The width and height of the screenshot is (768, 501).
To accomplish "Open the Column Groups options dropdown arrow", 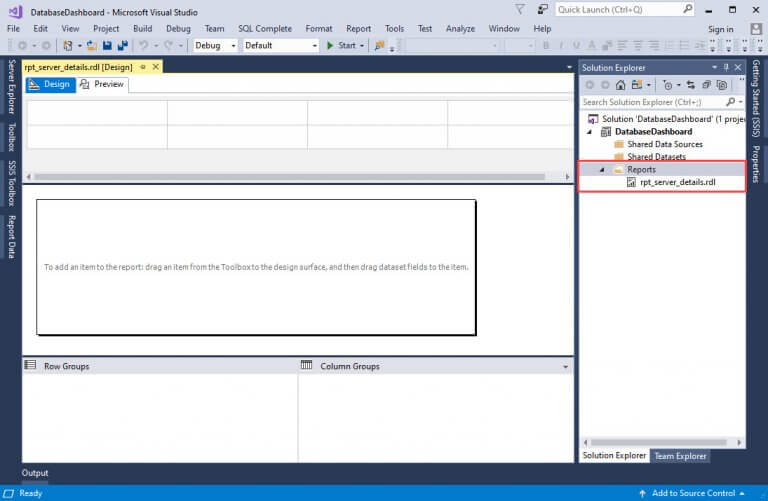I will click(x=565, y=367).
